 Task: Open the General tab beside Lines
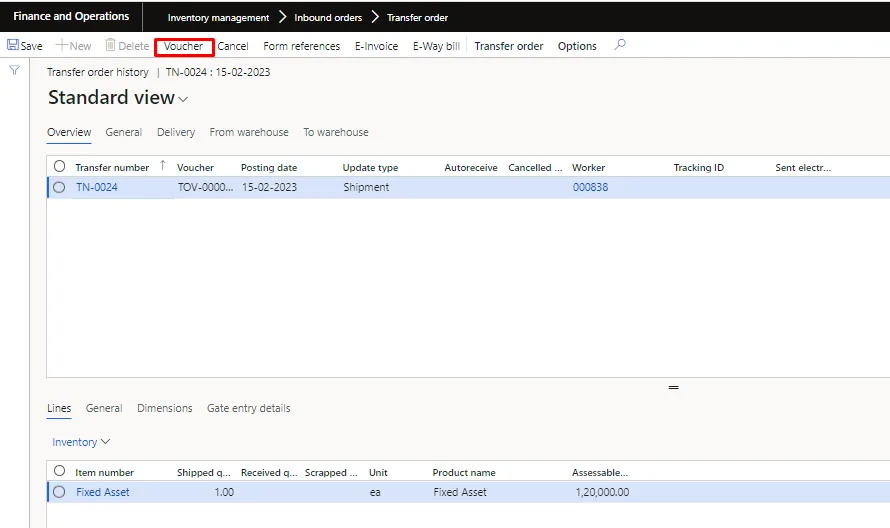104,408
